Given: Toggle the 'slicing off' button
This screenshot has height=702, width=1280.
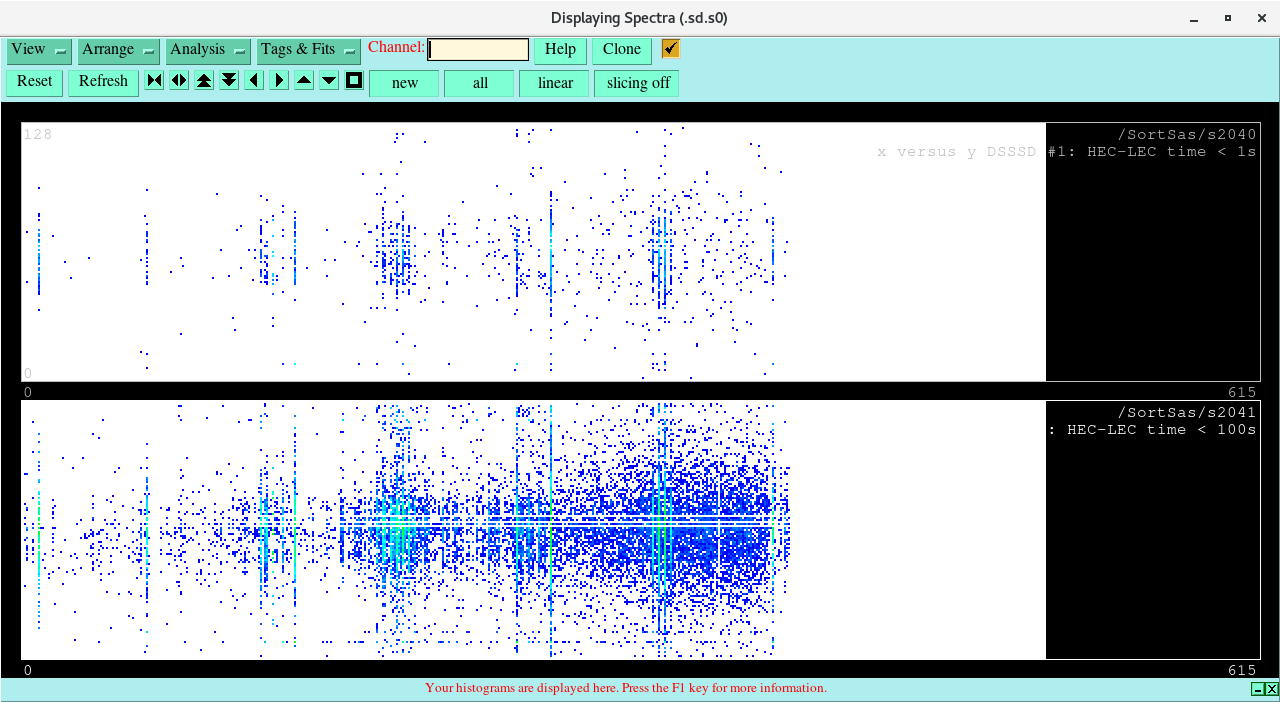Looking at the screenshot, I should tap(637, 83).
